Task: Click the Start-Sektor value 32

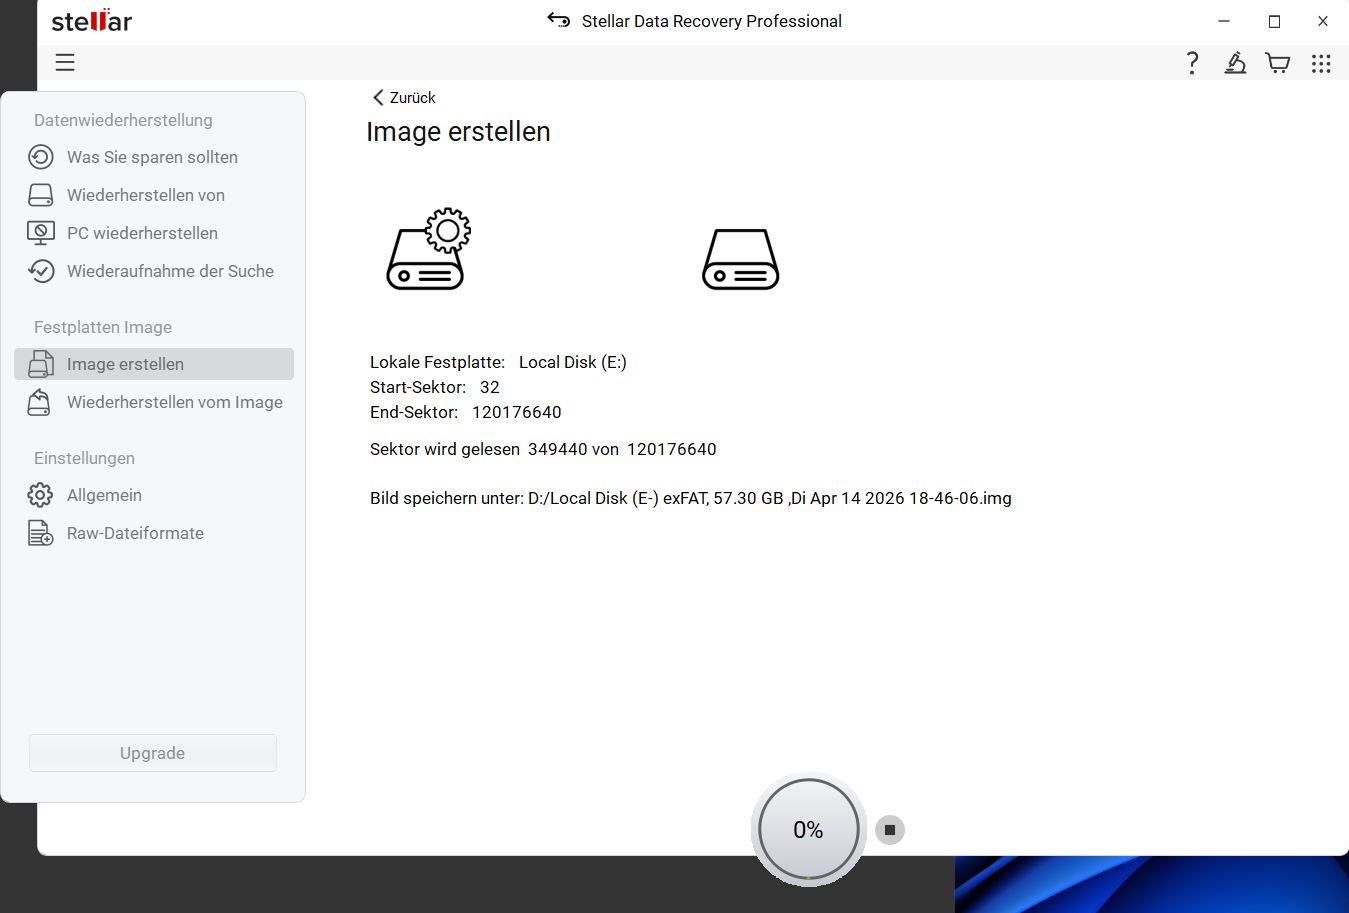Action: (x=490, y=387)
